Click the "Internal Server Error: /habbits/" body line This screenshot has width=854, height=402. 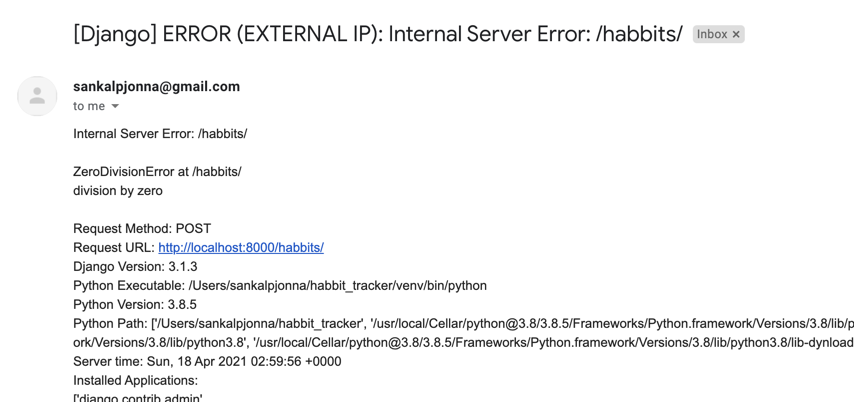point(160,134)
